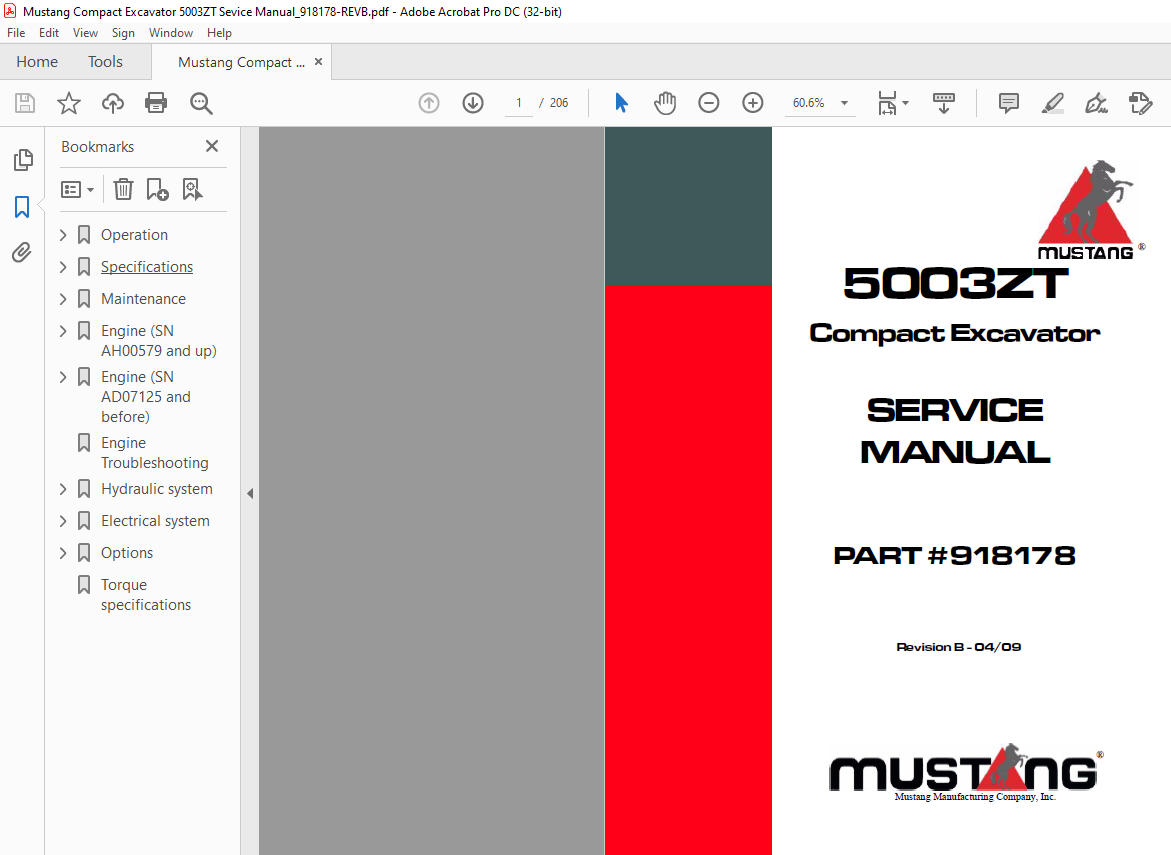This screenshot has width=1171, height=855.
Task: Collapse navigation pane with side arrow
Action: (250, 494)
